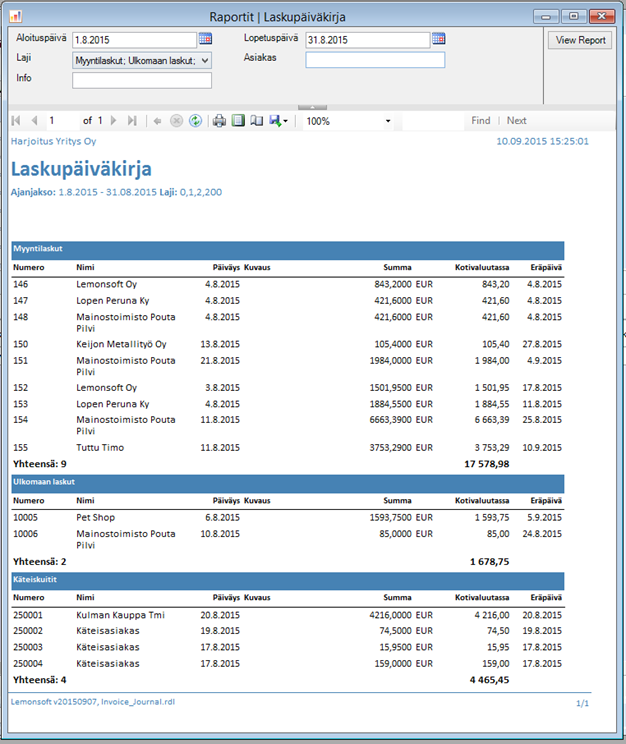Click the Käteiskuitit section header
Image resolution: width=626 pixels, height=744 pixels.
288,581
